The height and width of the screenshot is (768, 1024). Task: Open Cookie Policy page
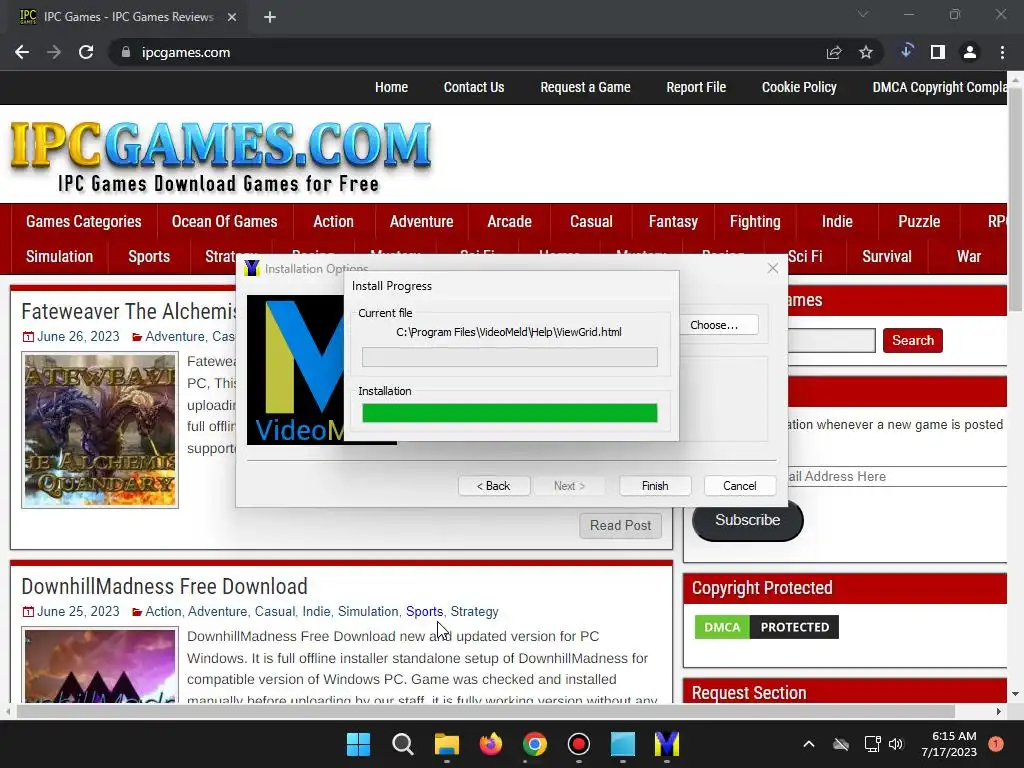[799, 88]
